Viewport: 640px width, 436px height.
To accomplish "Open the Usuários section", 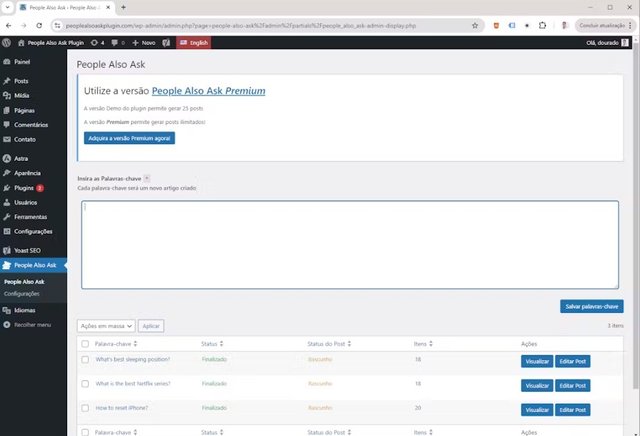I will pos(25,202).
